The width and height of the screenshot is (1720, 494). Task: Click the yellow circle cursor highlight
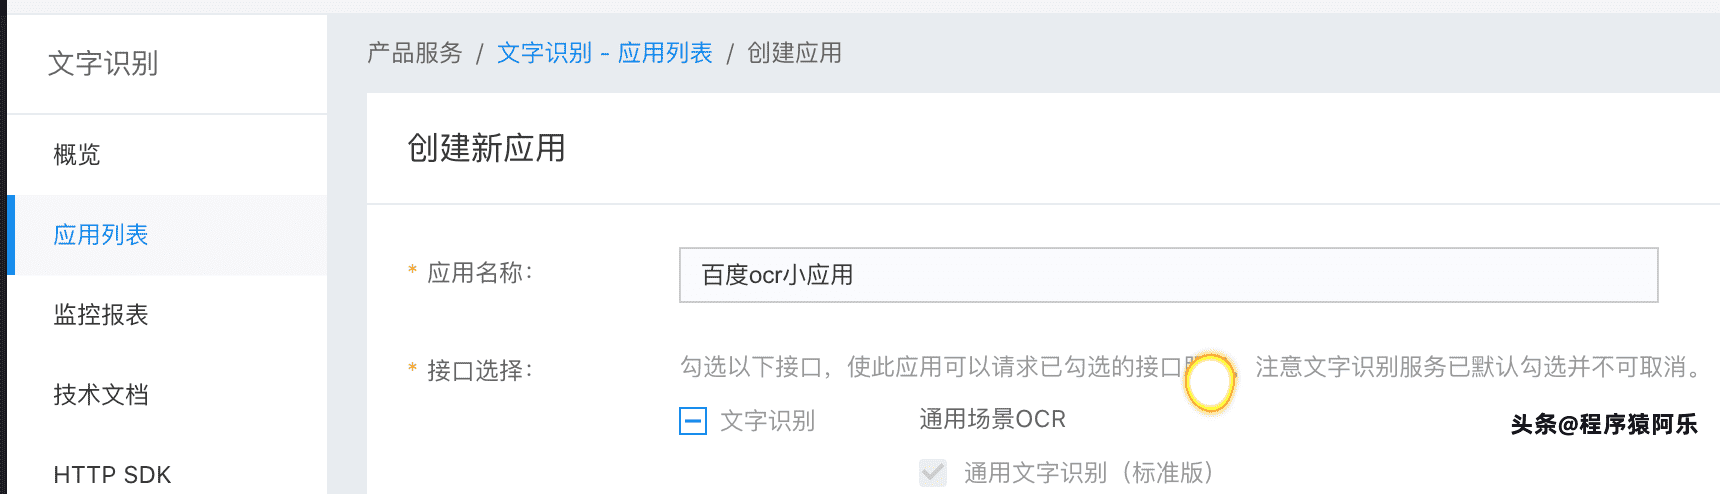[x=1210, y=383]
